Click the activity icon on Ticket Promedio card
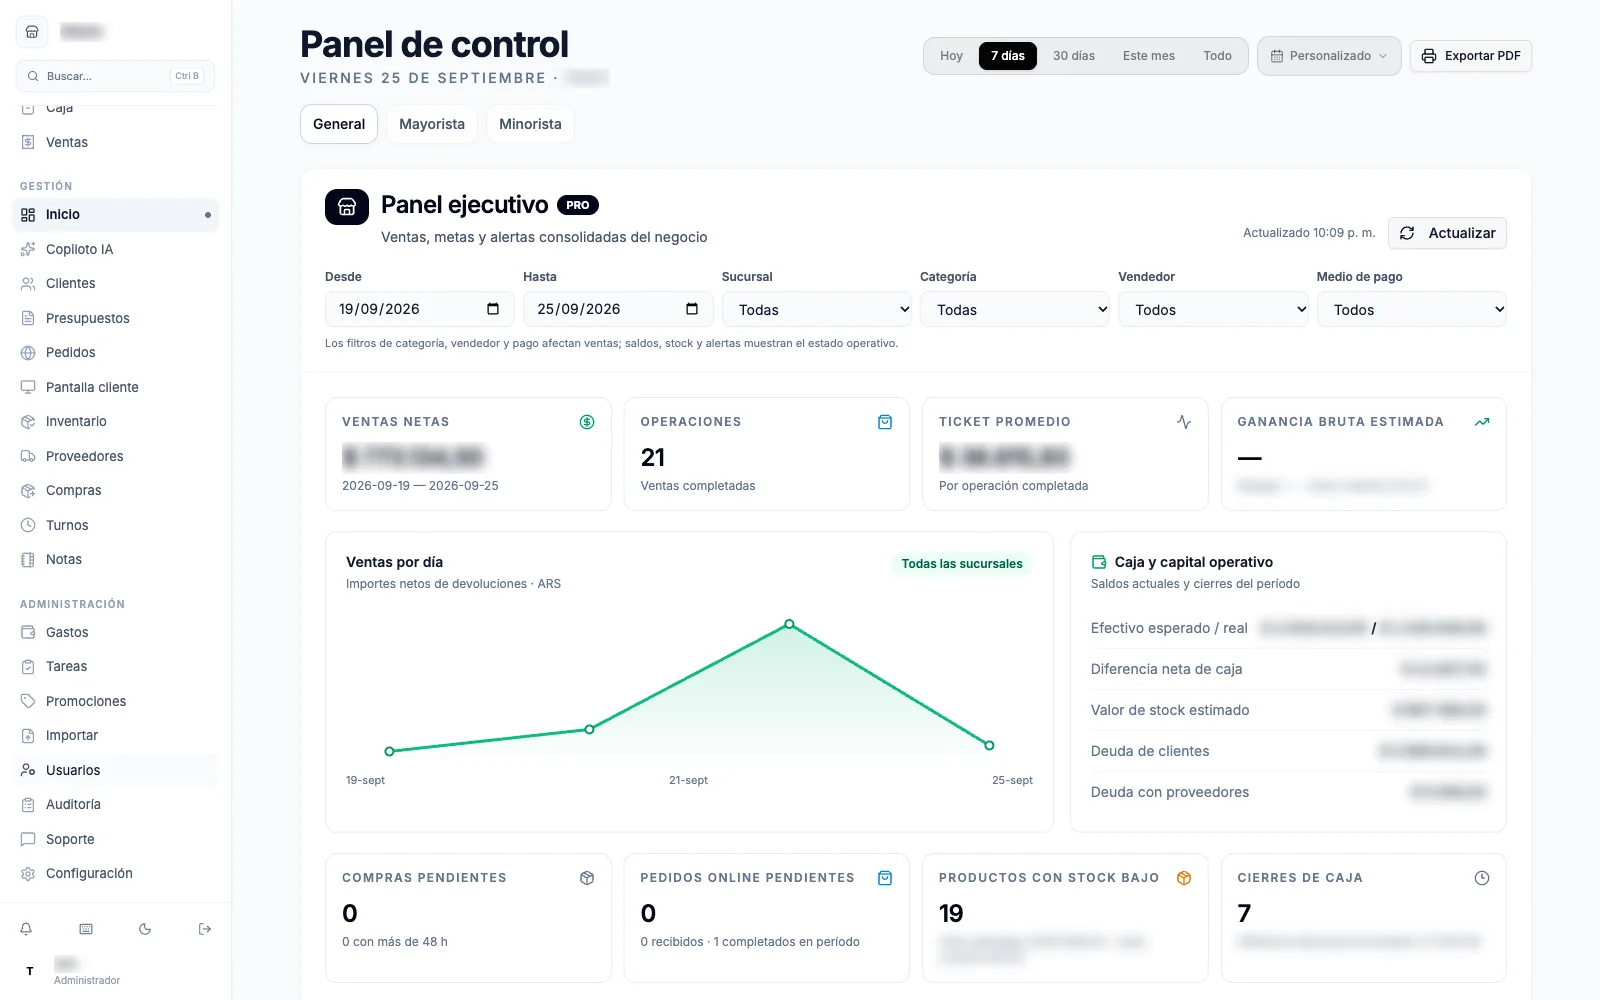The image size is (1600, 1000). click(1184, 422)
